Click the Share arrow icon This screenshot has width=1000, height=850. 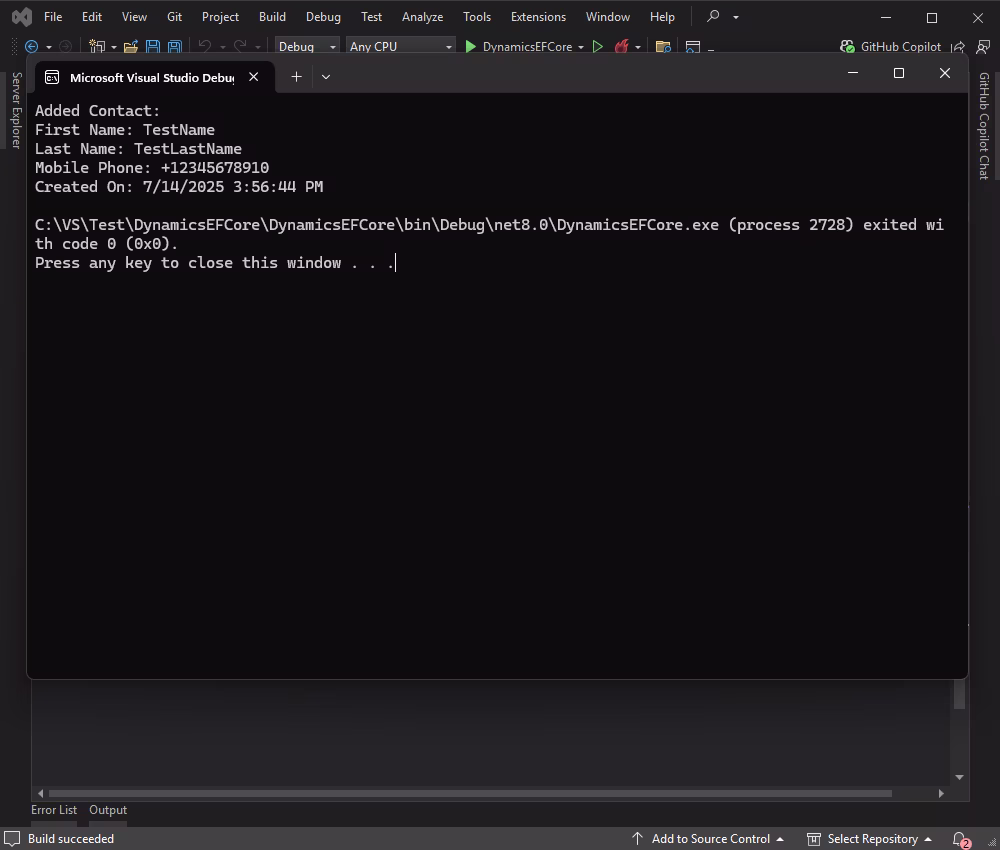coord(958,47)
